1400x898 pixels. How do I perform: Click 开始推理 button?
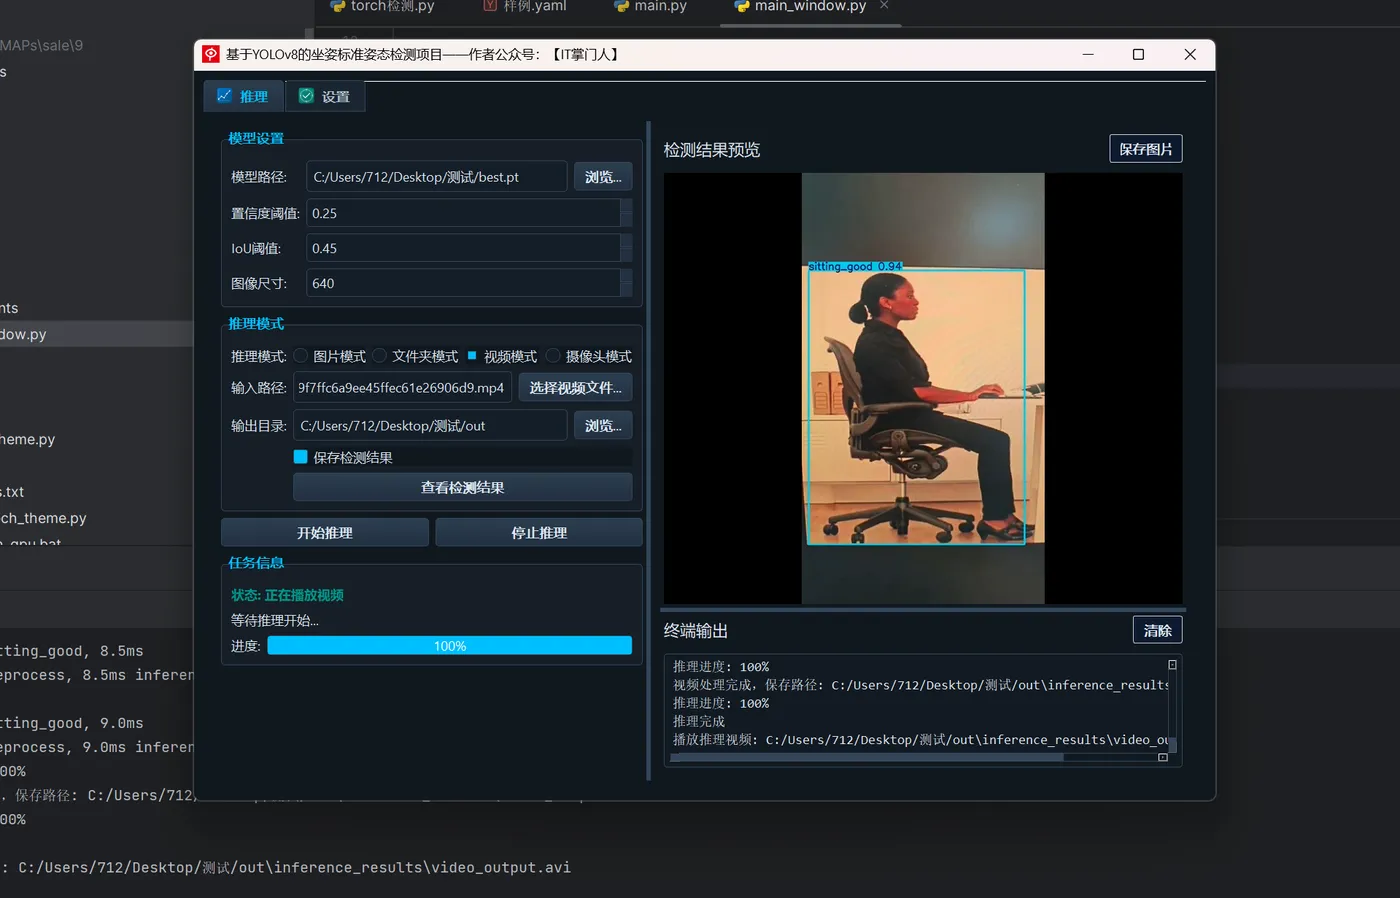(x=325, y=533)
